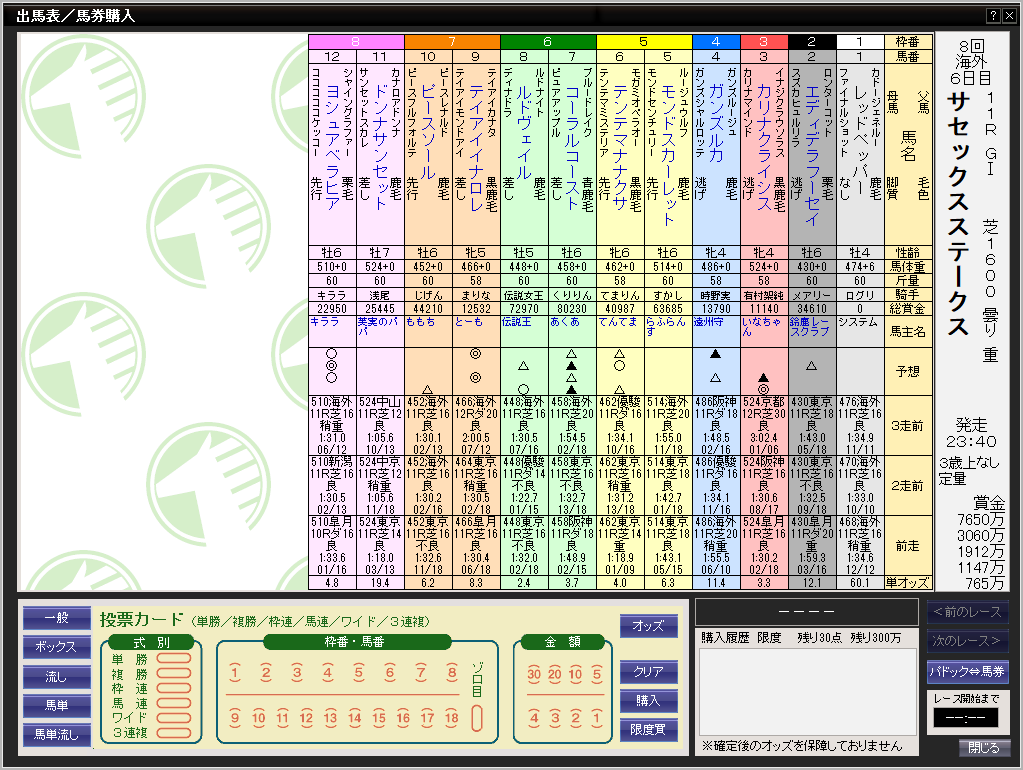
Task: Choose the 流し betting mode
Action: pos(56,677)
